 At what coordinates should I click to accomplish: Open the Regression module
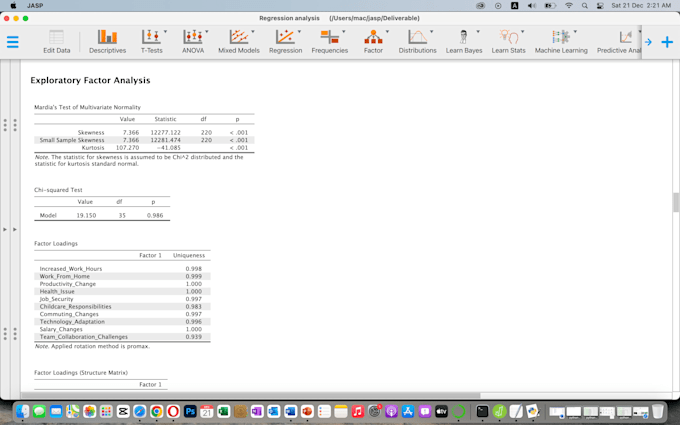click(285, 42)
